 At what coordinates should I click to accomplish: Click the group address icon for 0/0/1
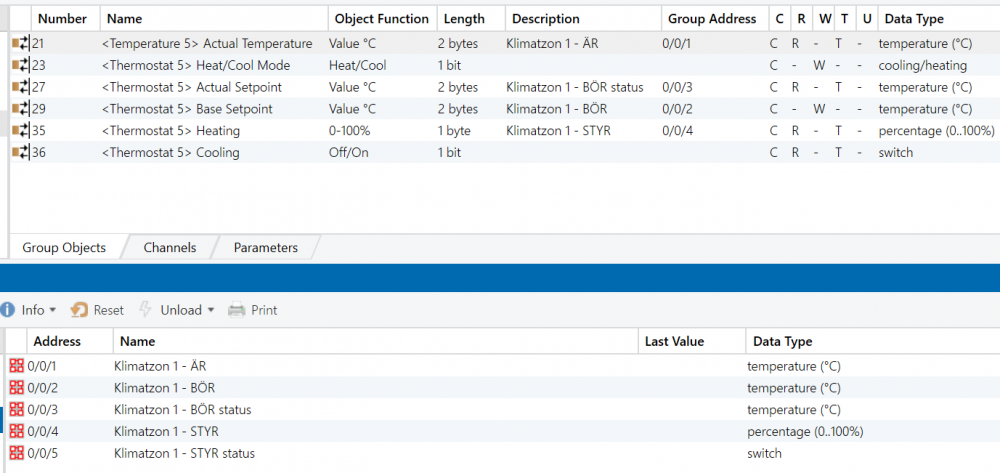point(16,366)
